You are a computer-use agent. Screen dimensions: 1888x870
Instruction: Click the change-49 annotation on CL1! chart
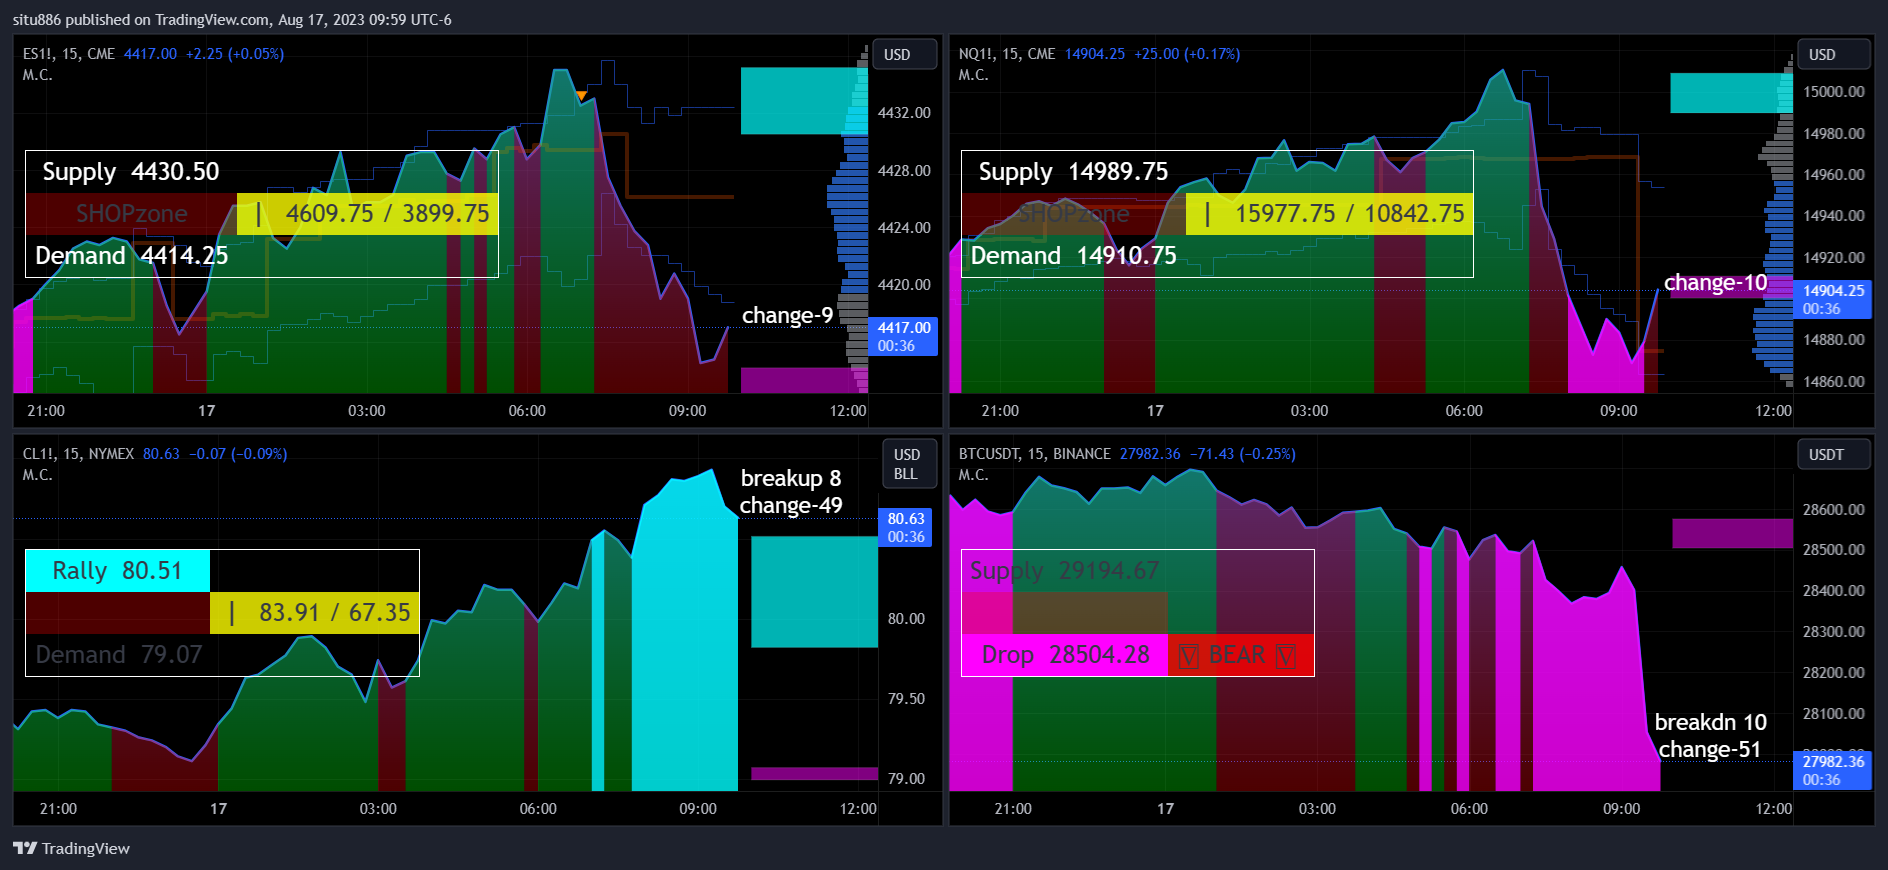[791, 506]
